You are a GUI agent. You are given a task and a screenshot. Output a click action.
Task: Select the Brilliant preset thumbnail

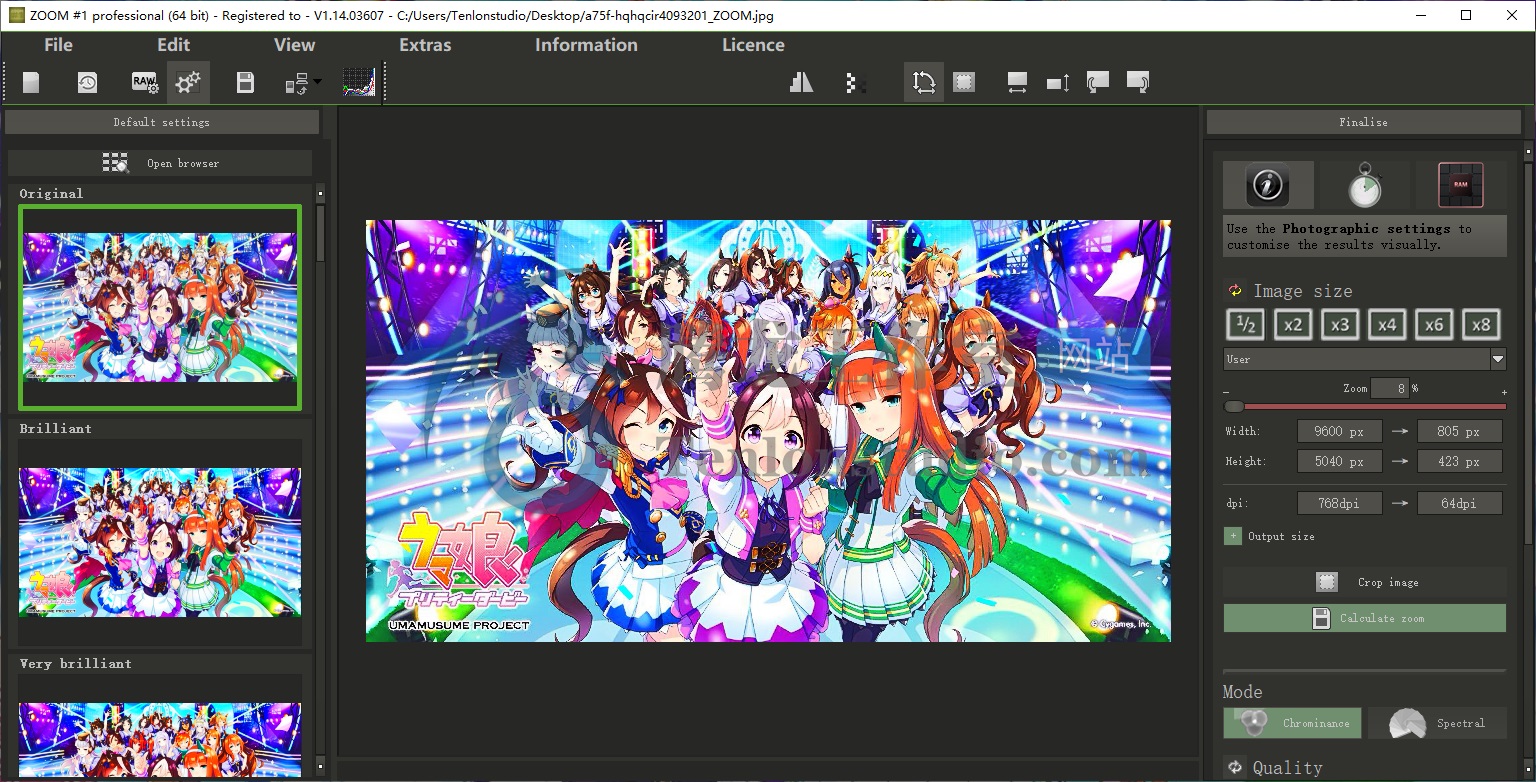click(x=160, y=542)
